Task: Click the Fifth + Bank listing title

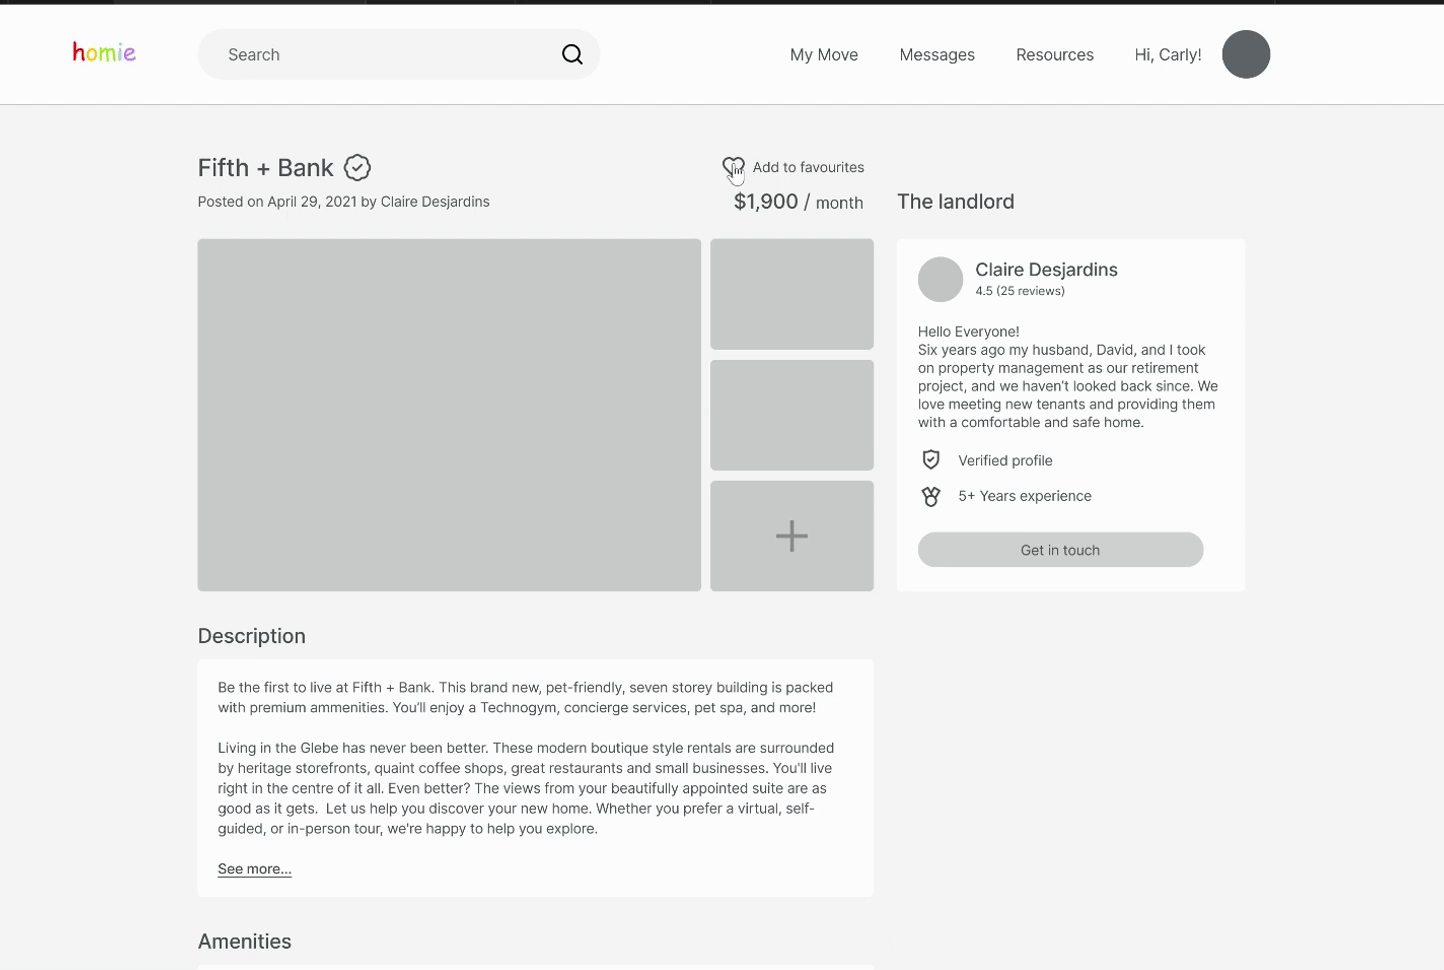Action: [265, 168]
